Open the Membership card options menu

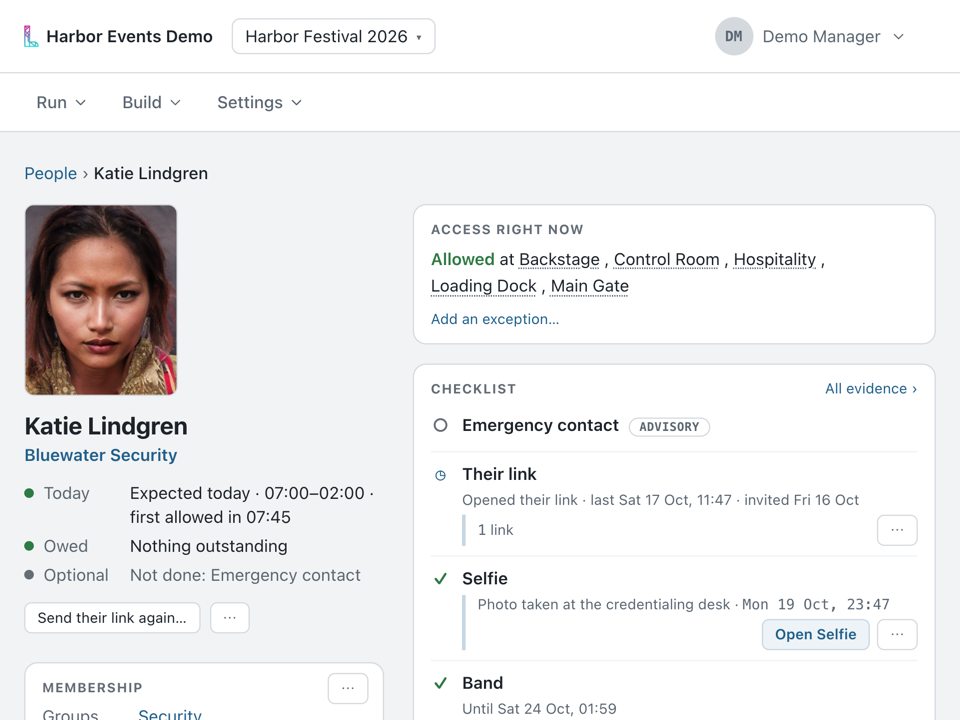click(348, 688)
